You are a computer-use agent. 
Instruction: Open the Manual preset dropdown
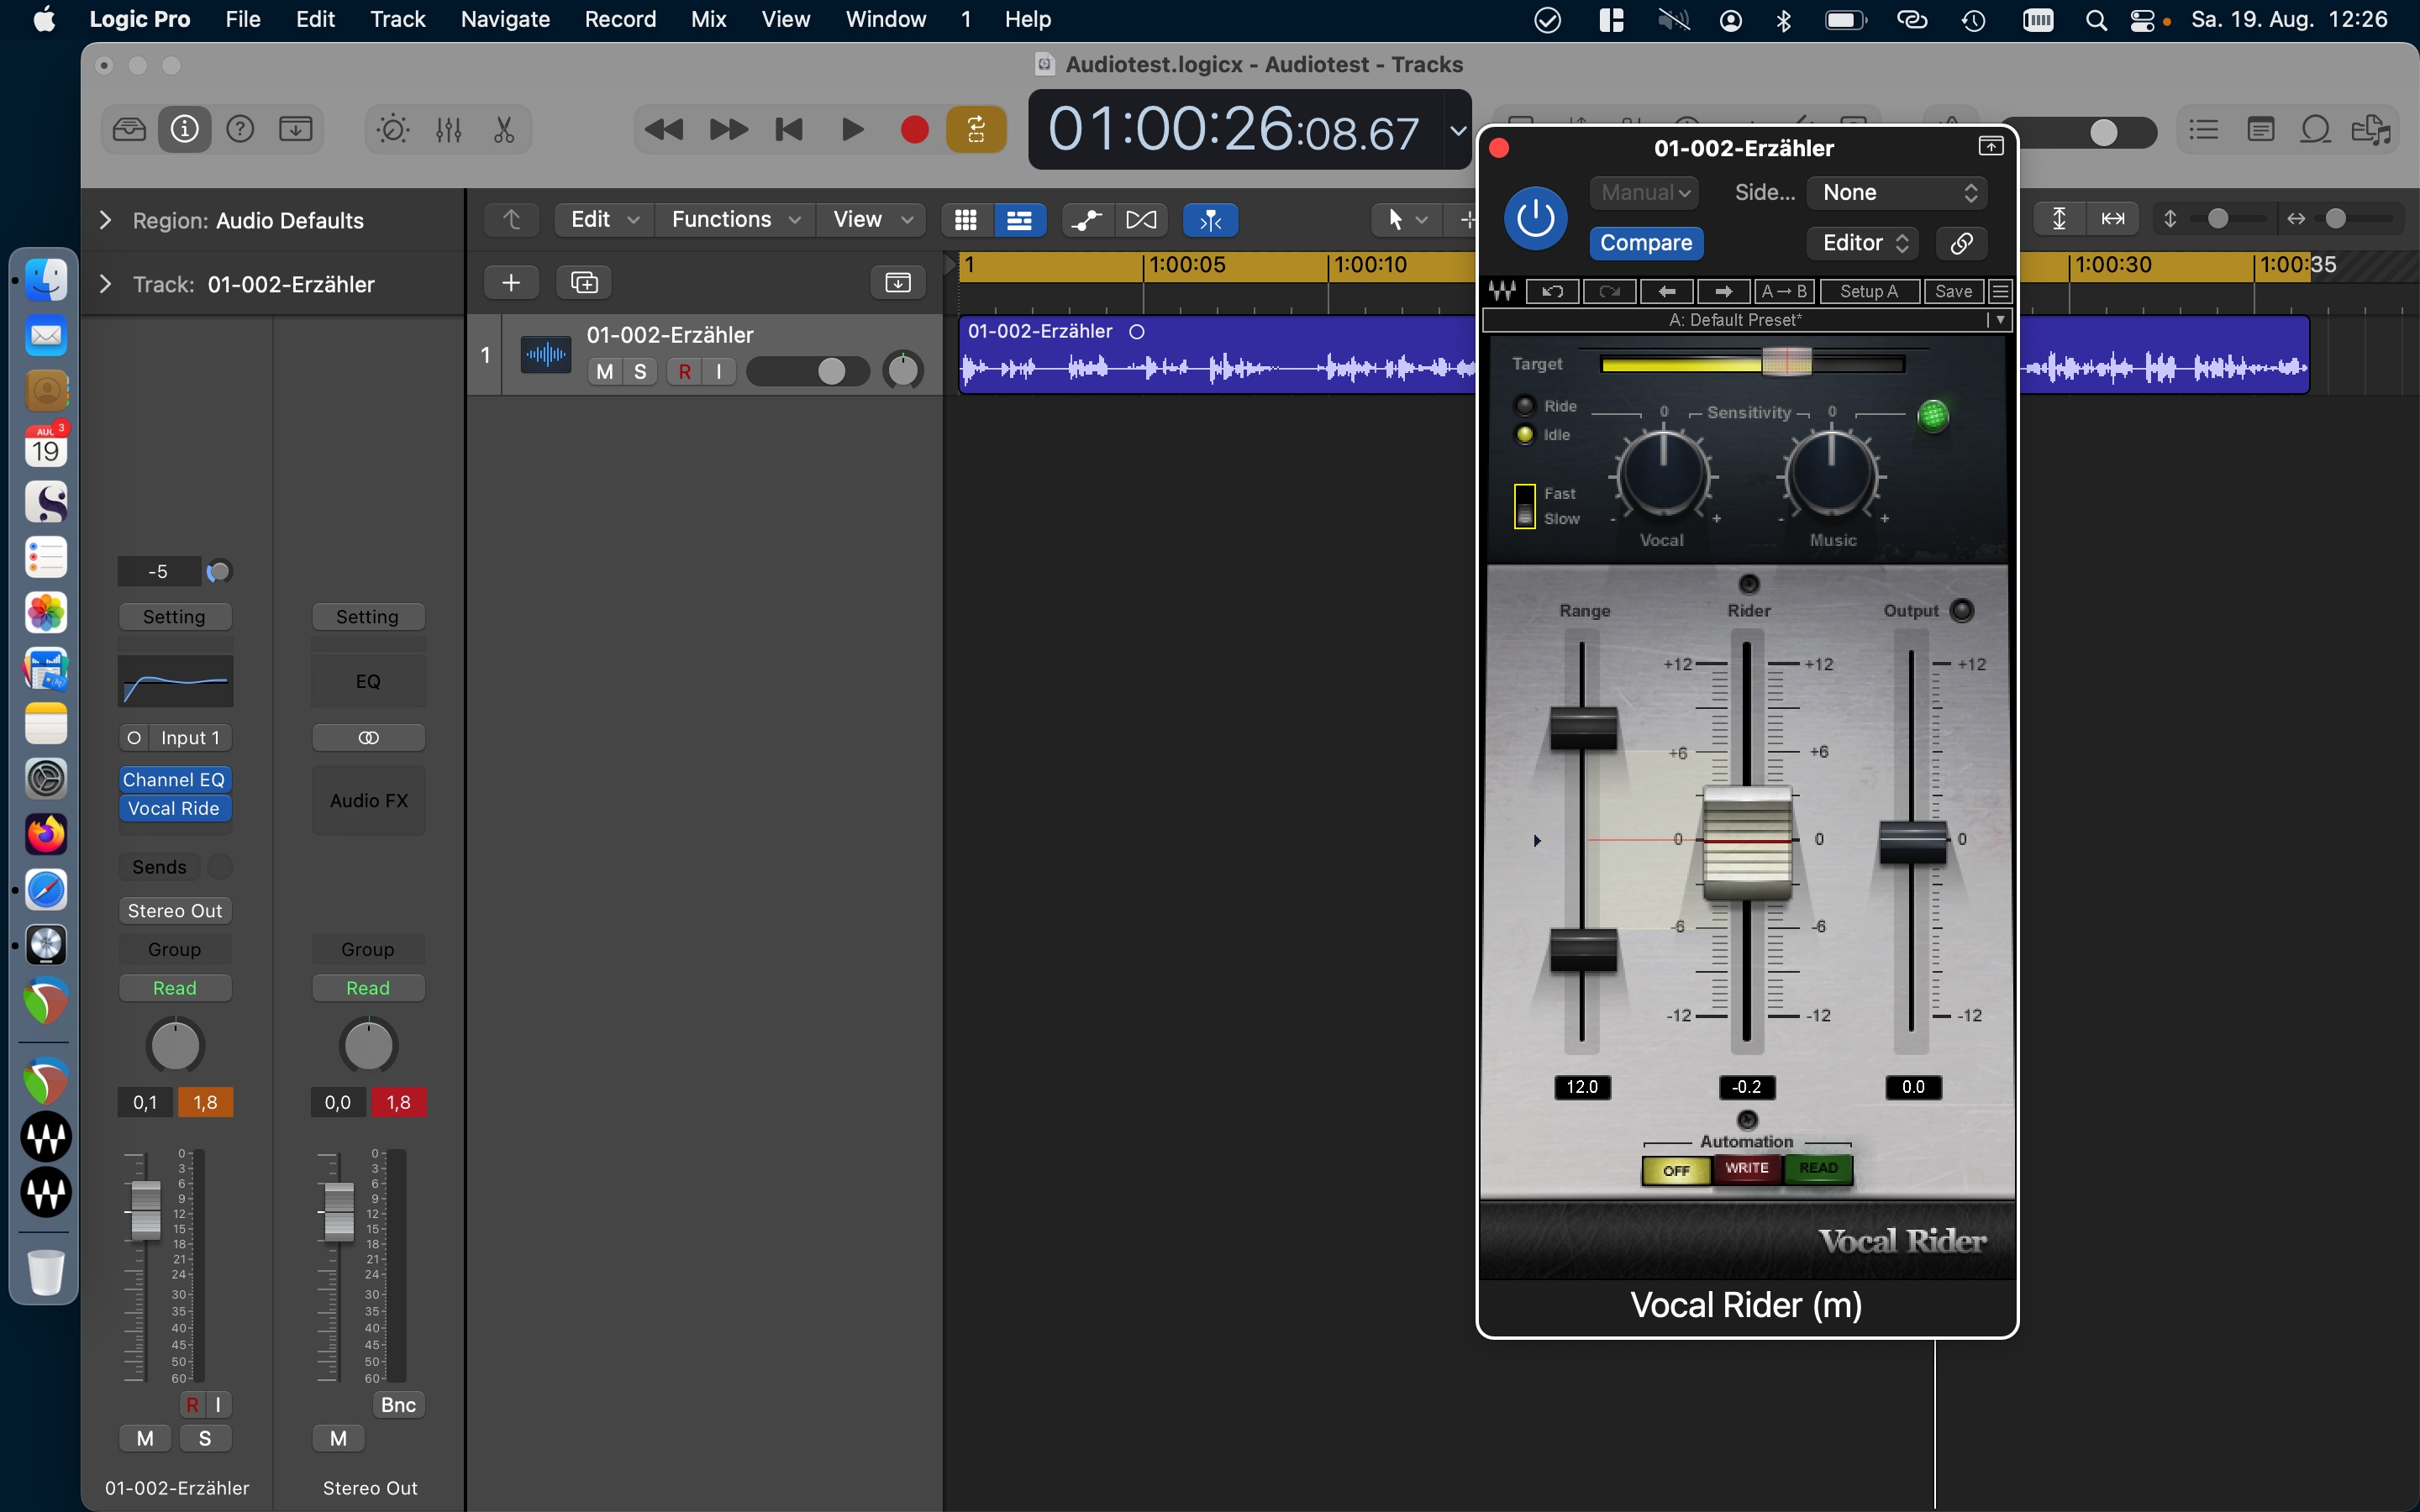pos(1643,192)
